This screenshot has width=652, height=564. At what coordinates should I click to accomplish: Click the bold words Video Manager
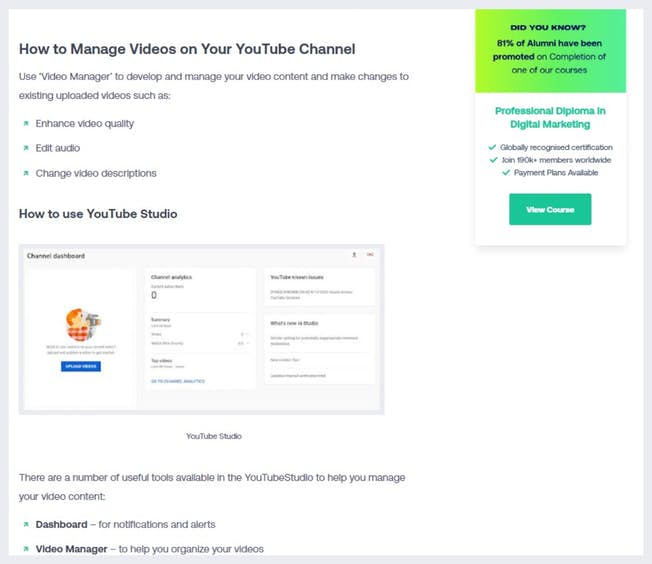[x=72, y=549]
